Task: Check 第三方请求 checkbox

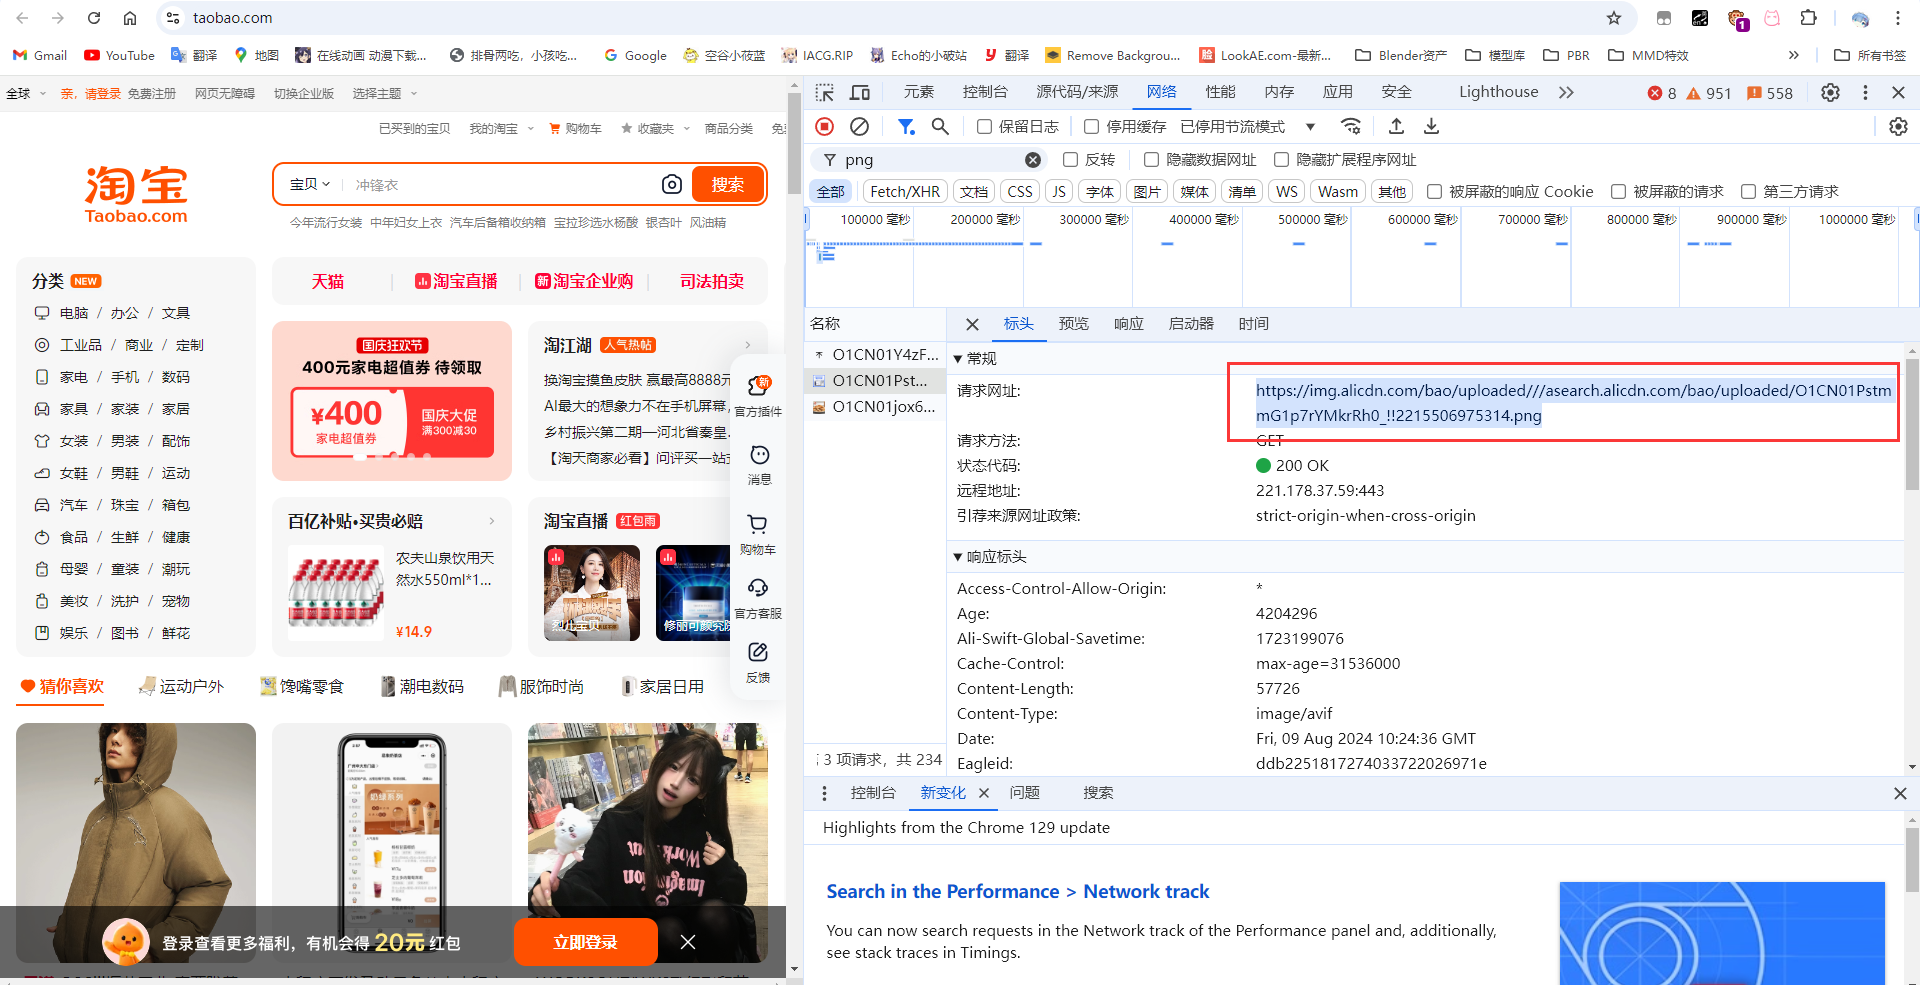Action: (x=1748, y=191)
